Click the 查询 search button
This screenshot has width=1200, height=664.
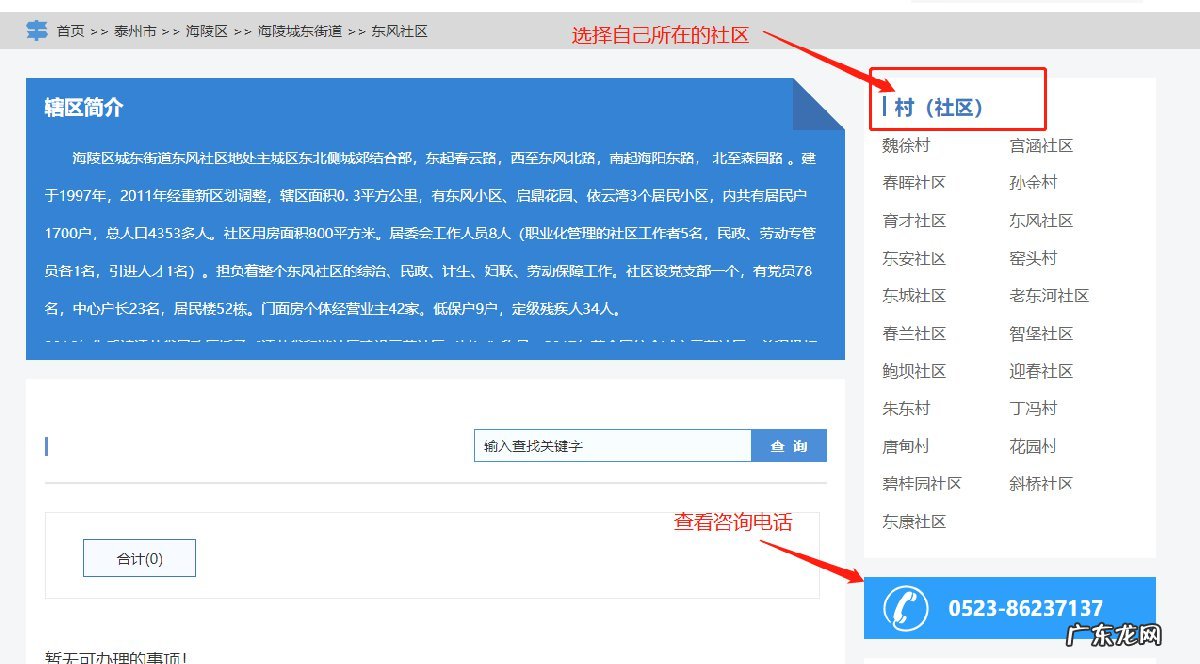pyautogui.click(x=789, y=445)
